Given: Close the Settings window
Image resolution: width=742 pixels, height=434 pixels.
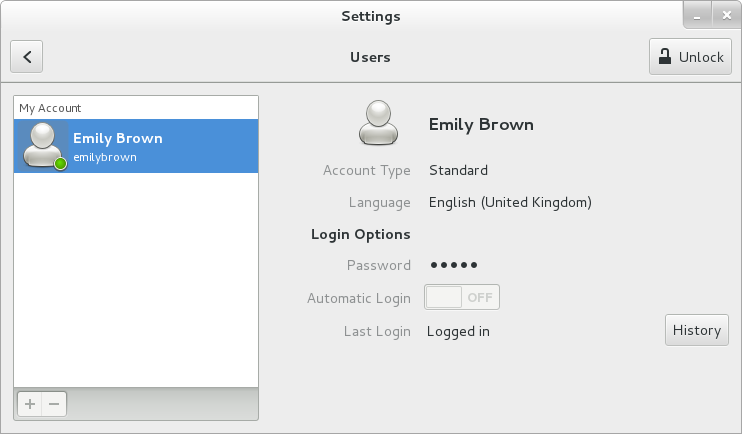Looking at the screenshot, I should pos(726,15).
